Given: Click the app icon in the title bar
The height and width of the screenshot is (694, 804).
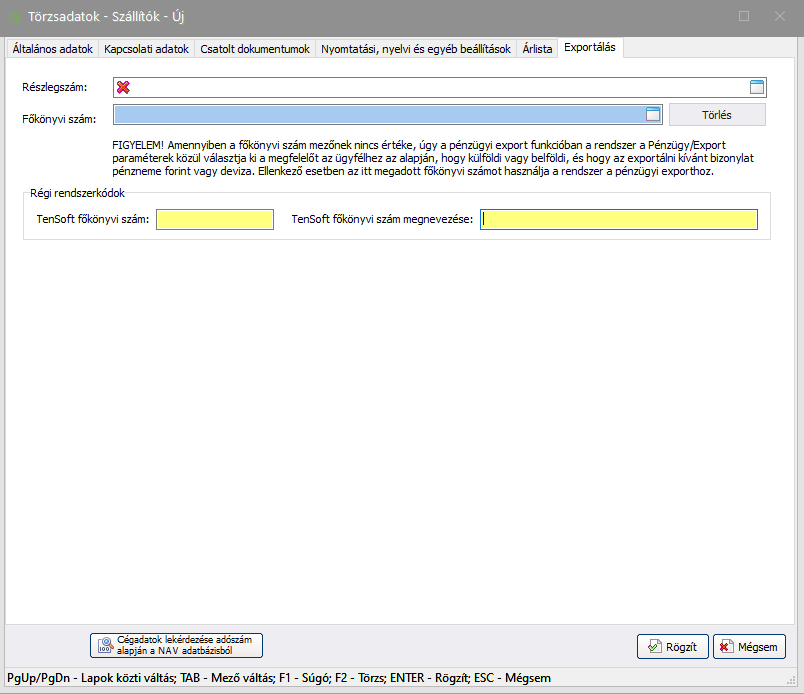Looking at the screenshot, I should [15, 16].
